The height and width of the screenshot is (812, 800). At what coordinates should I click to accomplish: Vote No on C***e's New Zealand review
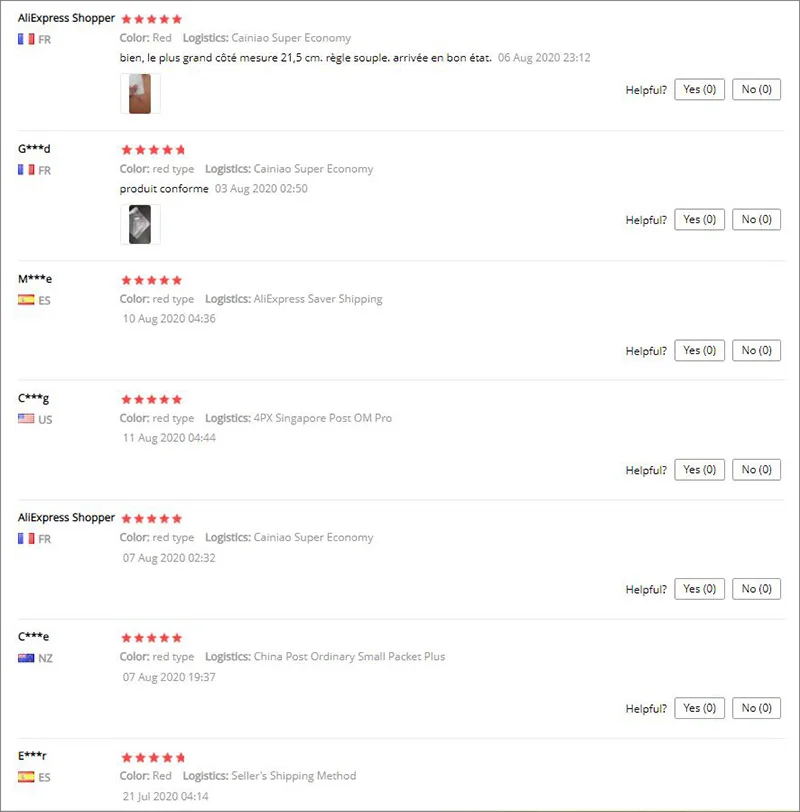pyautogui.click(x=756, y=708)
